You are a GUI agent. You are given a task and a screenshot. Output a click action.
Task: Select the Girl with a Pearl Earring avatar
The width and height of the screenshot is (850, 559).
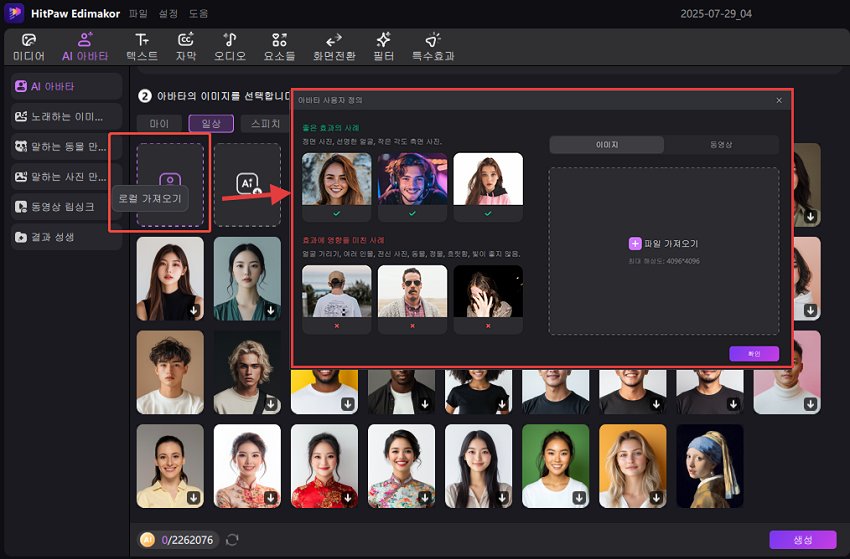710,466
